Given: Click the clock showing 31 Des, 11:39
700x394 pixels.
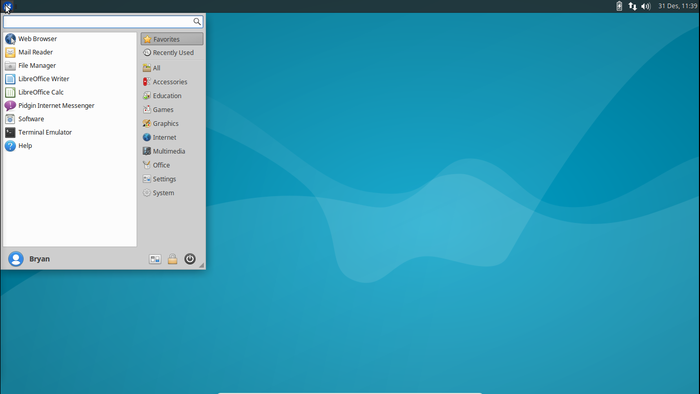Looking at the screenshot, I should (x=677, y=6).
